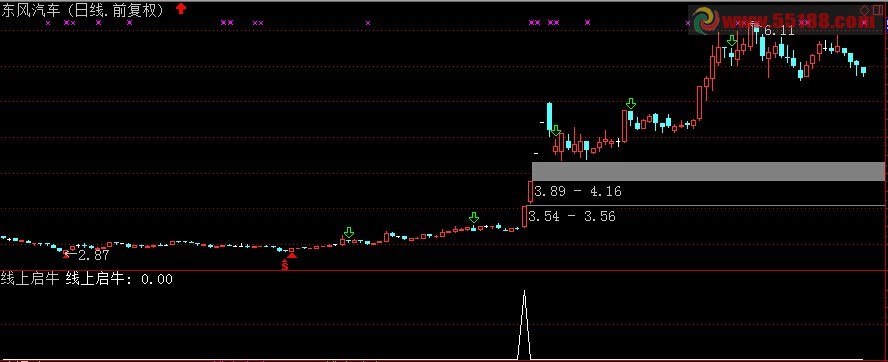Click the 线上启牛: 0.00 indicator value
Viewport: 888px width, 362px height.
(x=119, y=279)
